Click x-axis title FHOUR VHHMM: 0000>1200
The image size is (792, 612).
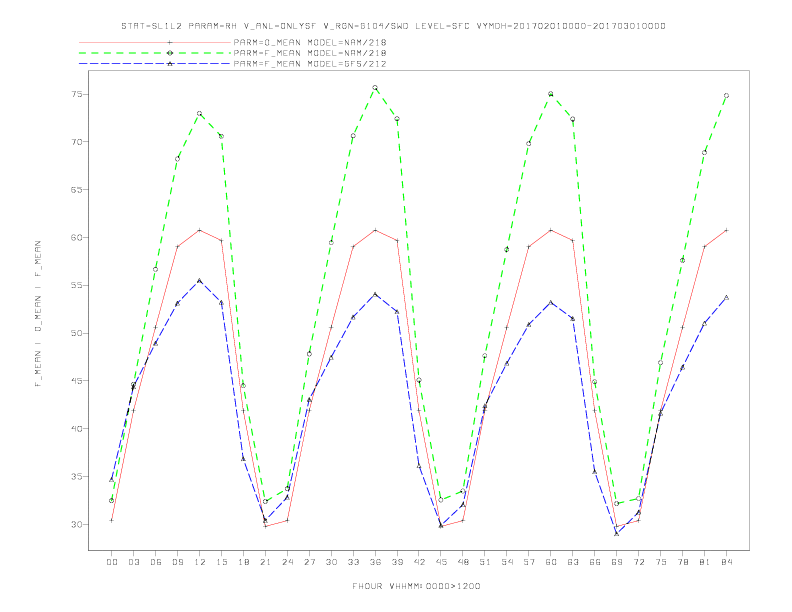pos(416,586)
